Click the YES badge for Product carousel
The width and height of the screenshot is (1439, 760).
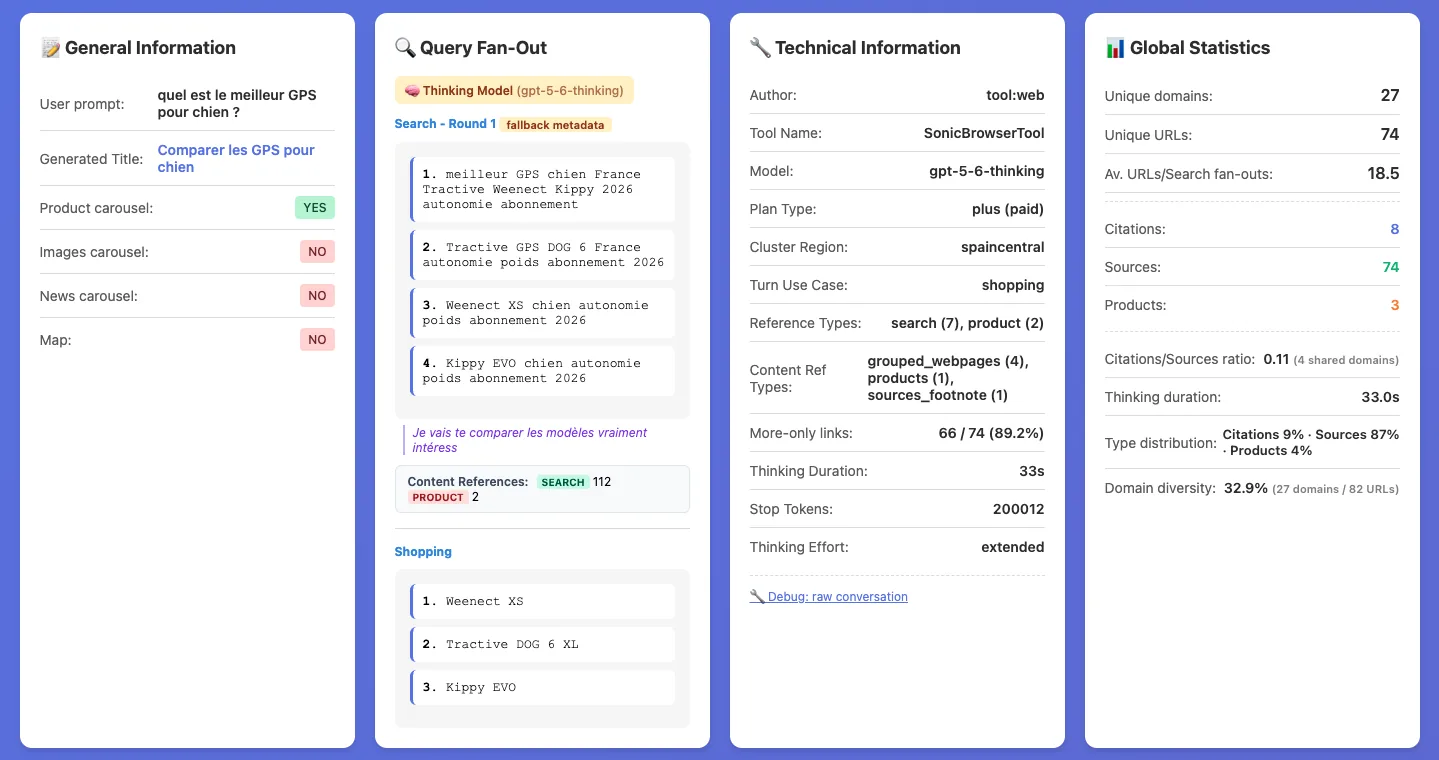(x=315, y=208)
